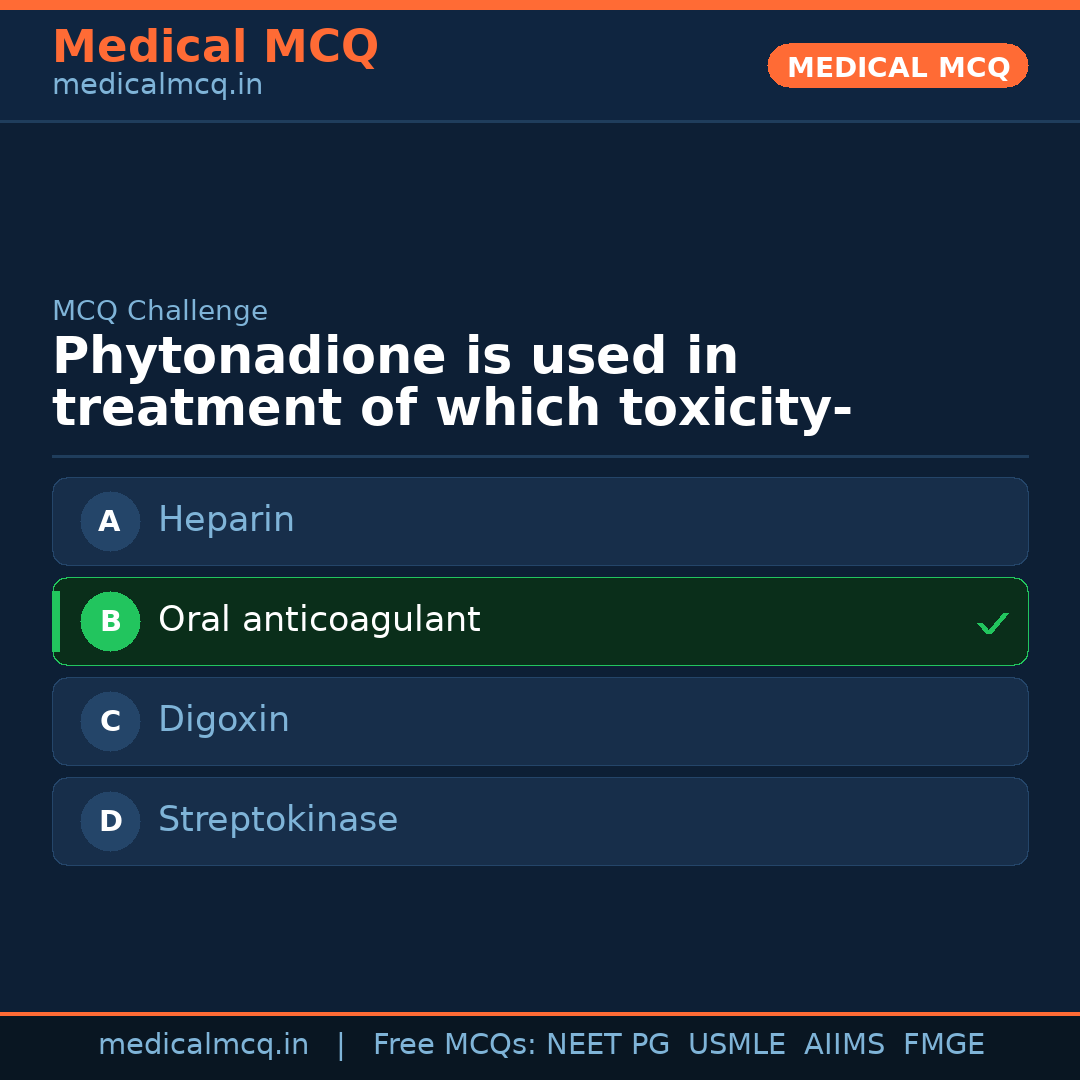Select AIIMS in the footer
The image size is (1080, 1080).
pyautogui.click(x=844, y=1045)
